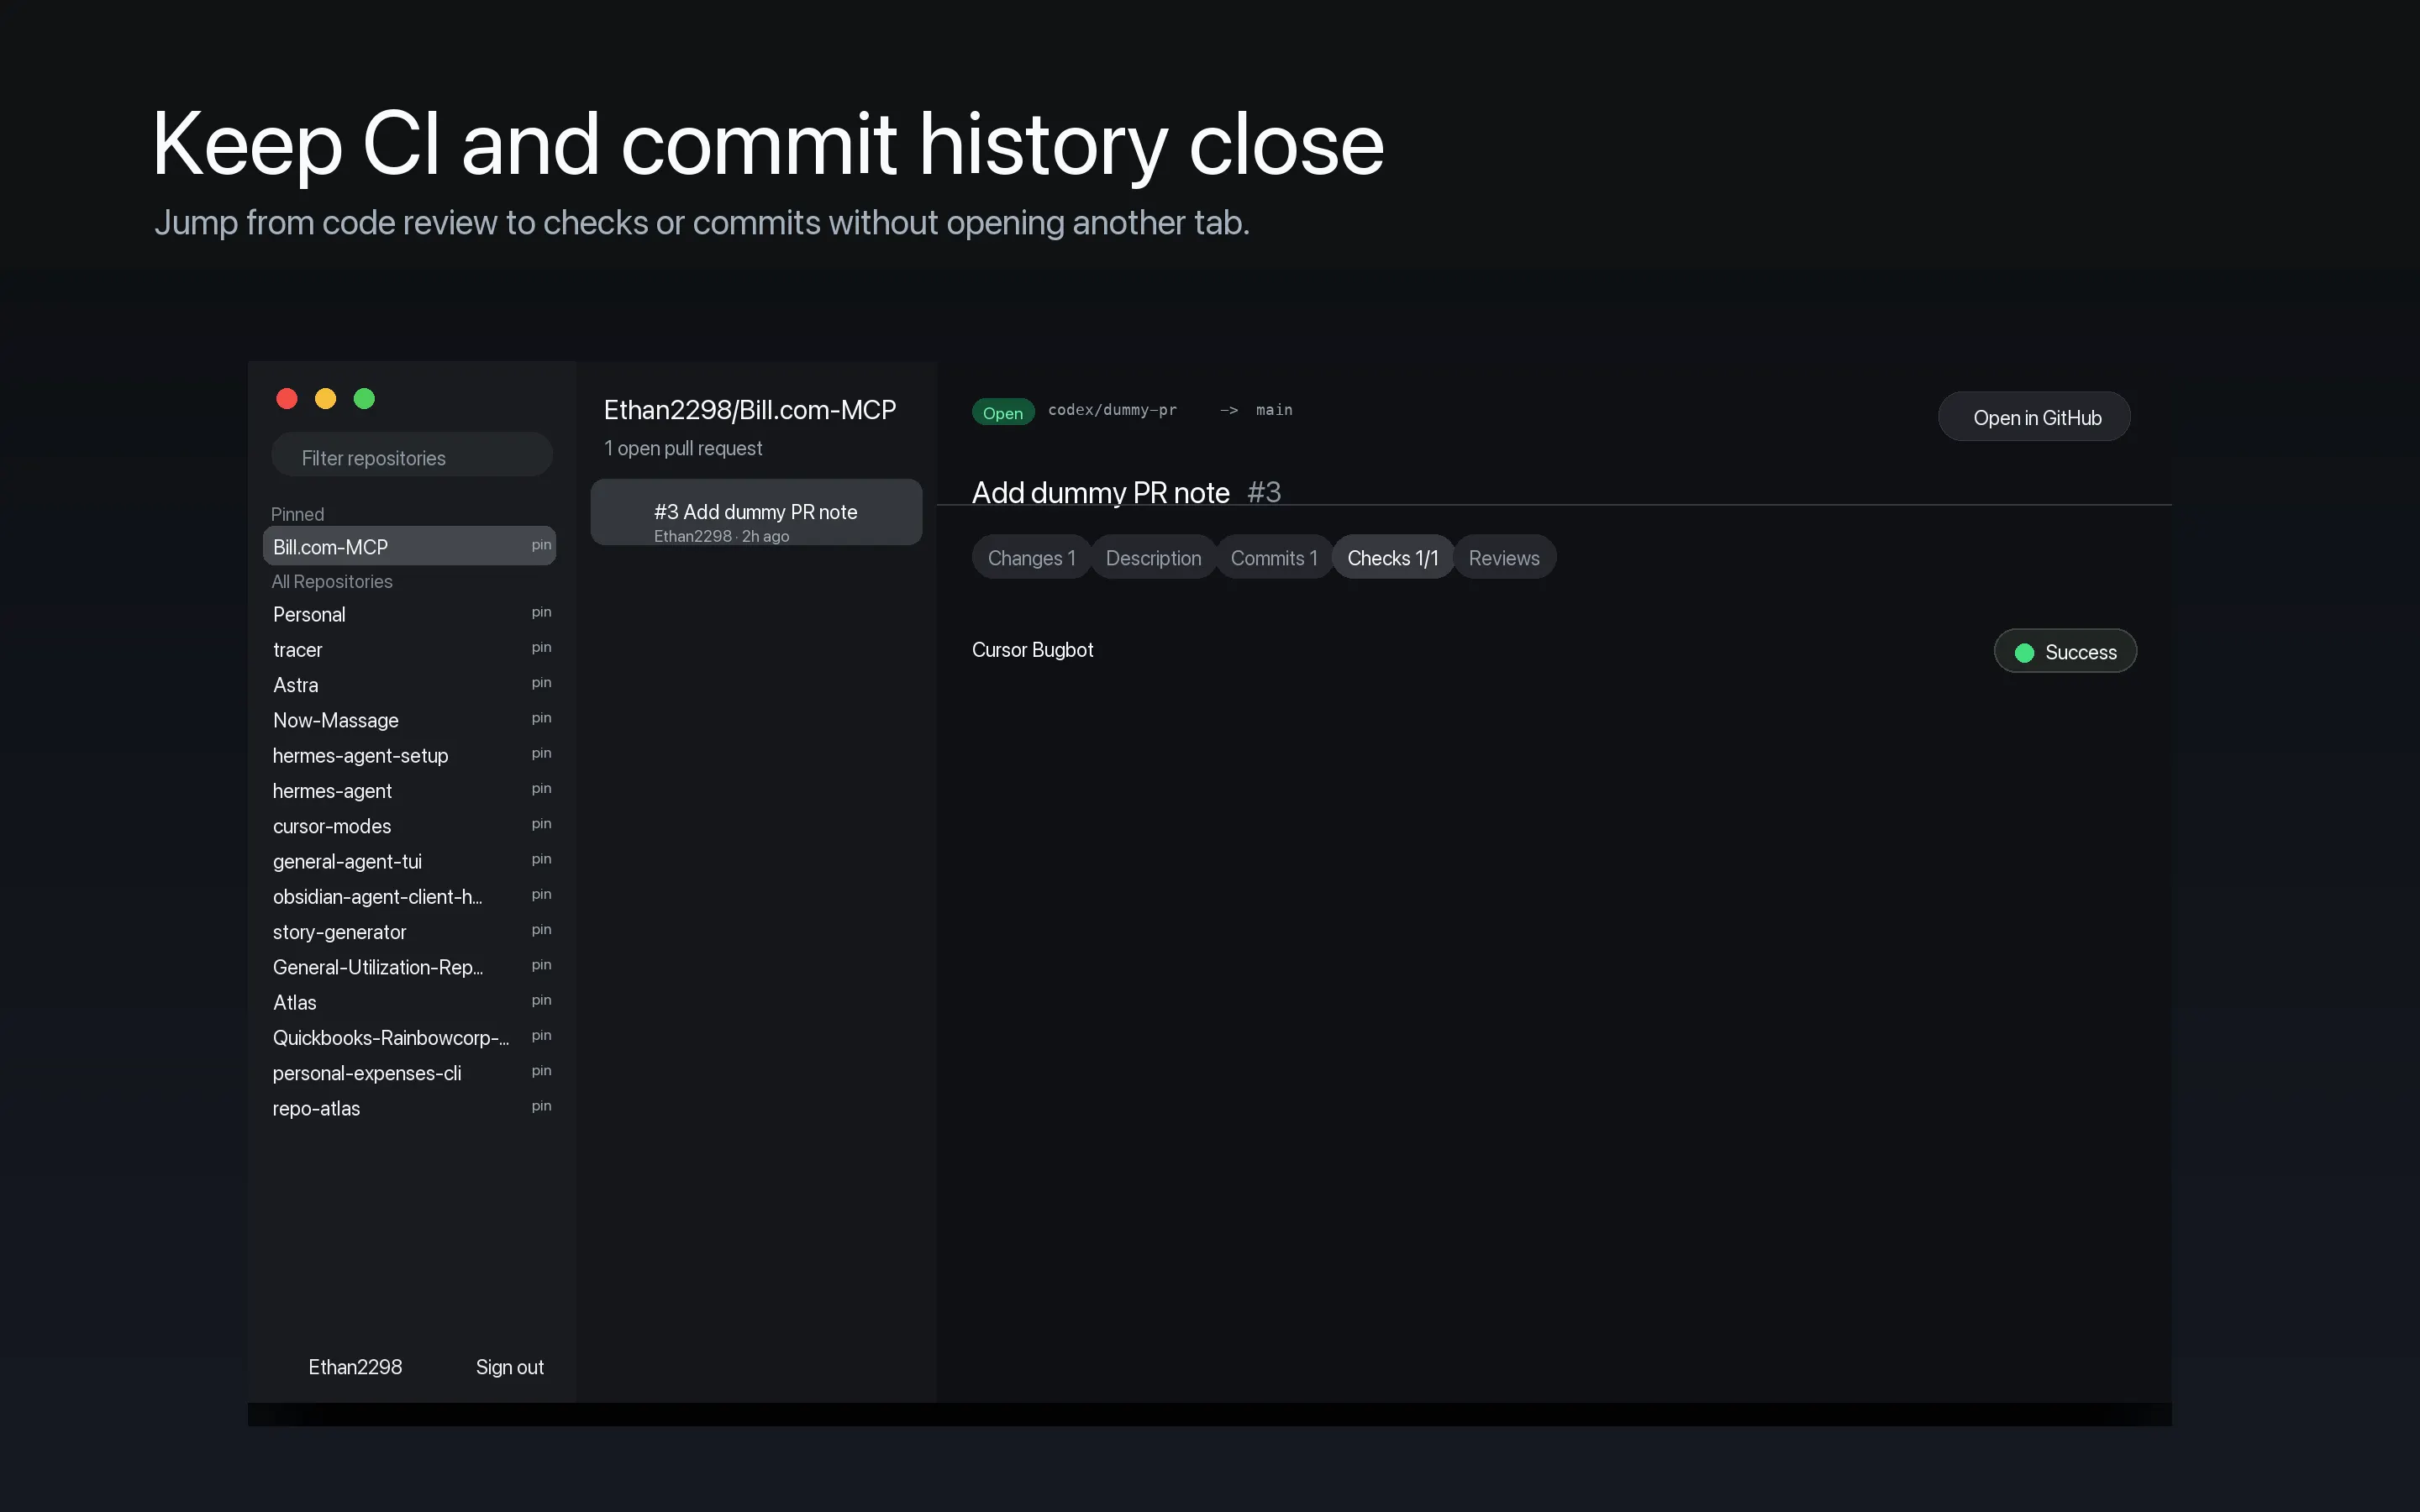
Task: Pin the general-agent-tui repository
Action: point(541,859)
